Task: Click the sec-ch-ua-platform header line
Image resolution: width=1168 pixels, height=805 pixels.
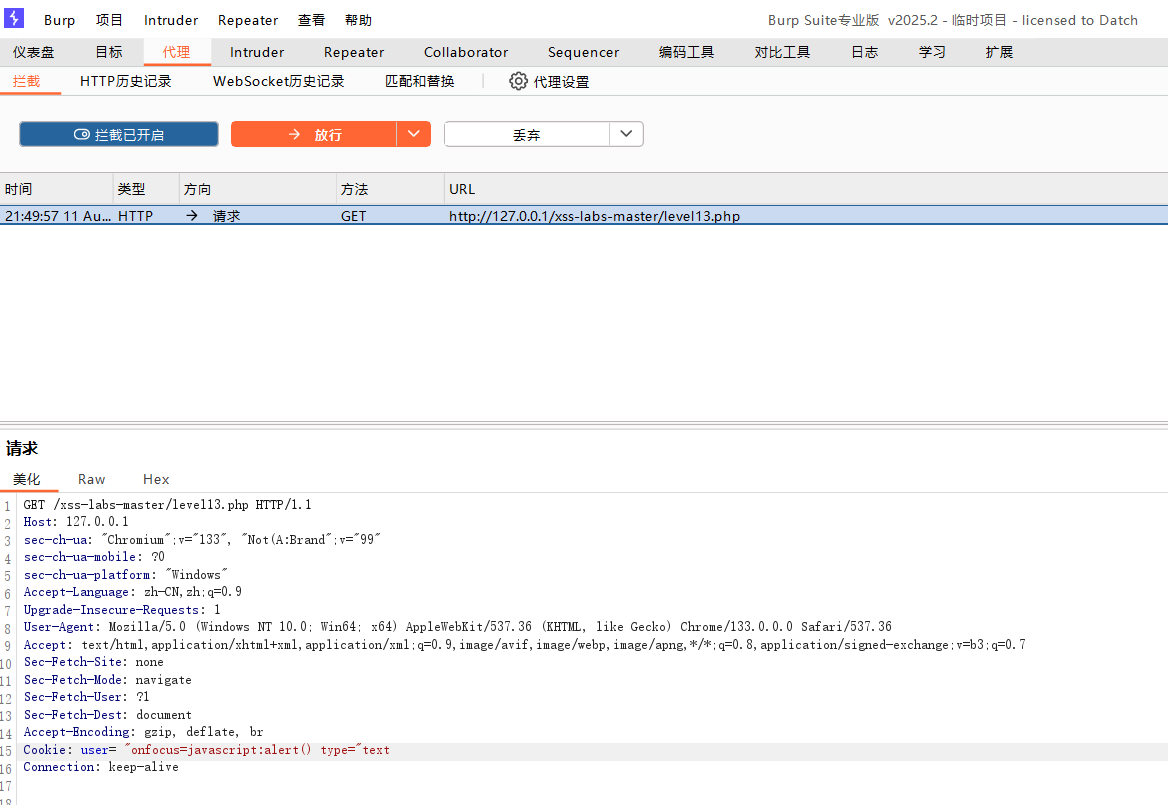Action: [x=125, y=575]
